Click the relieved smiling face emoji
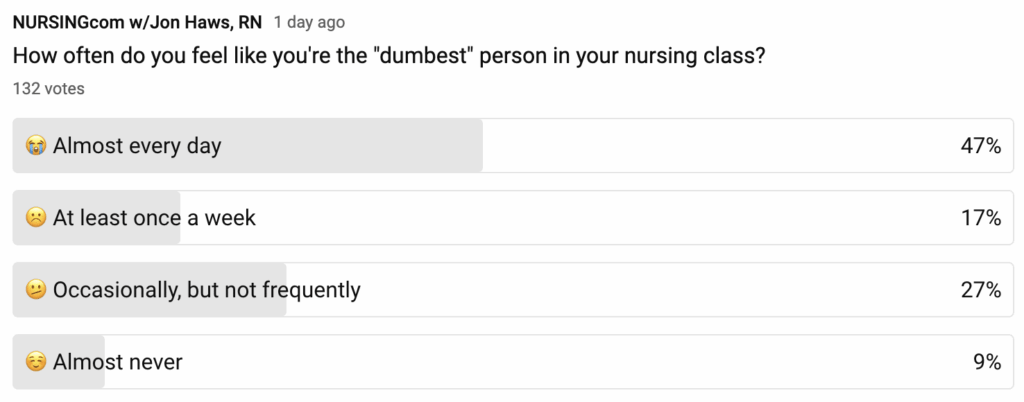 pyautogui.click(x=36, y=362)
